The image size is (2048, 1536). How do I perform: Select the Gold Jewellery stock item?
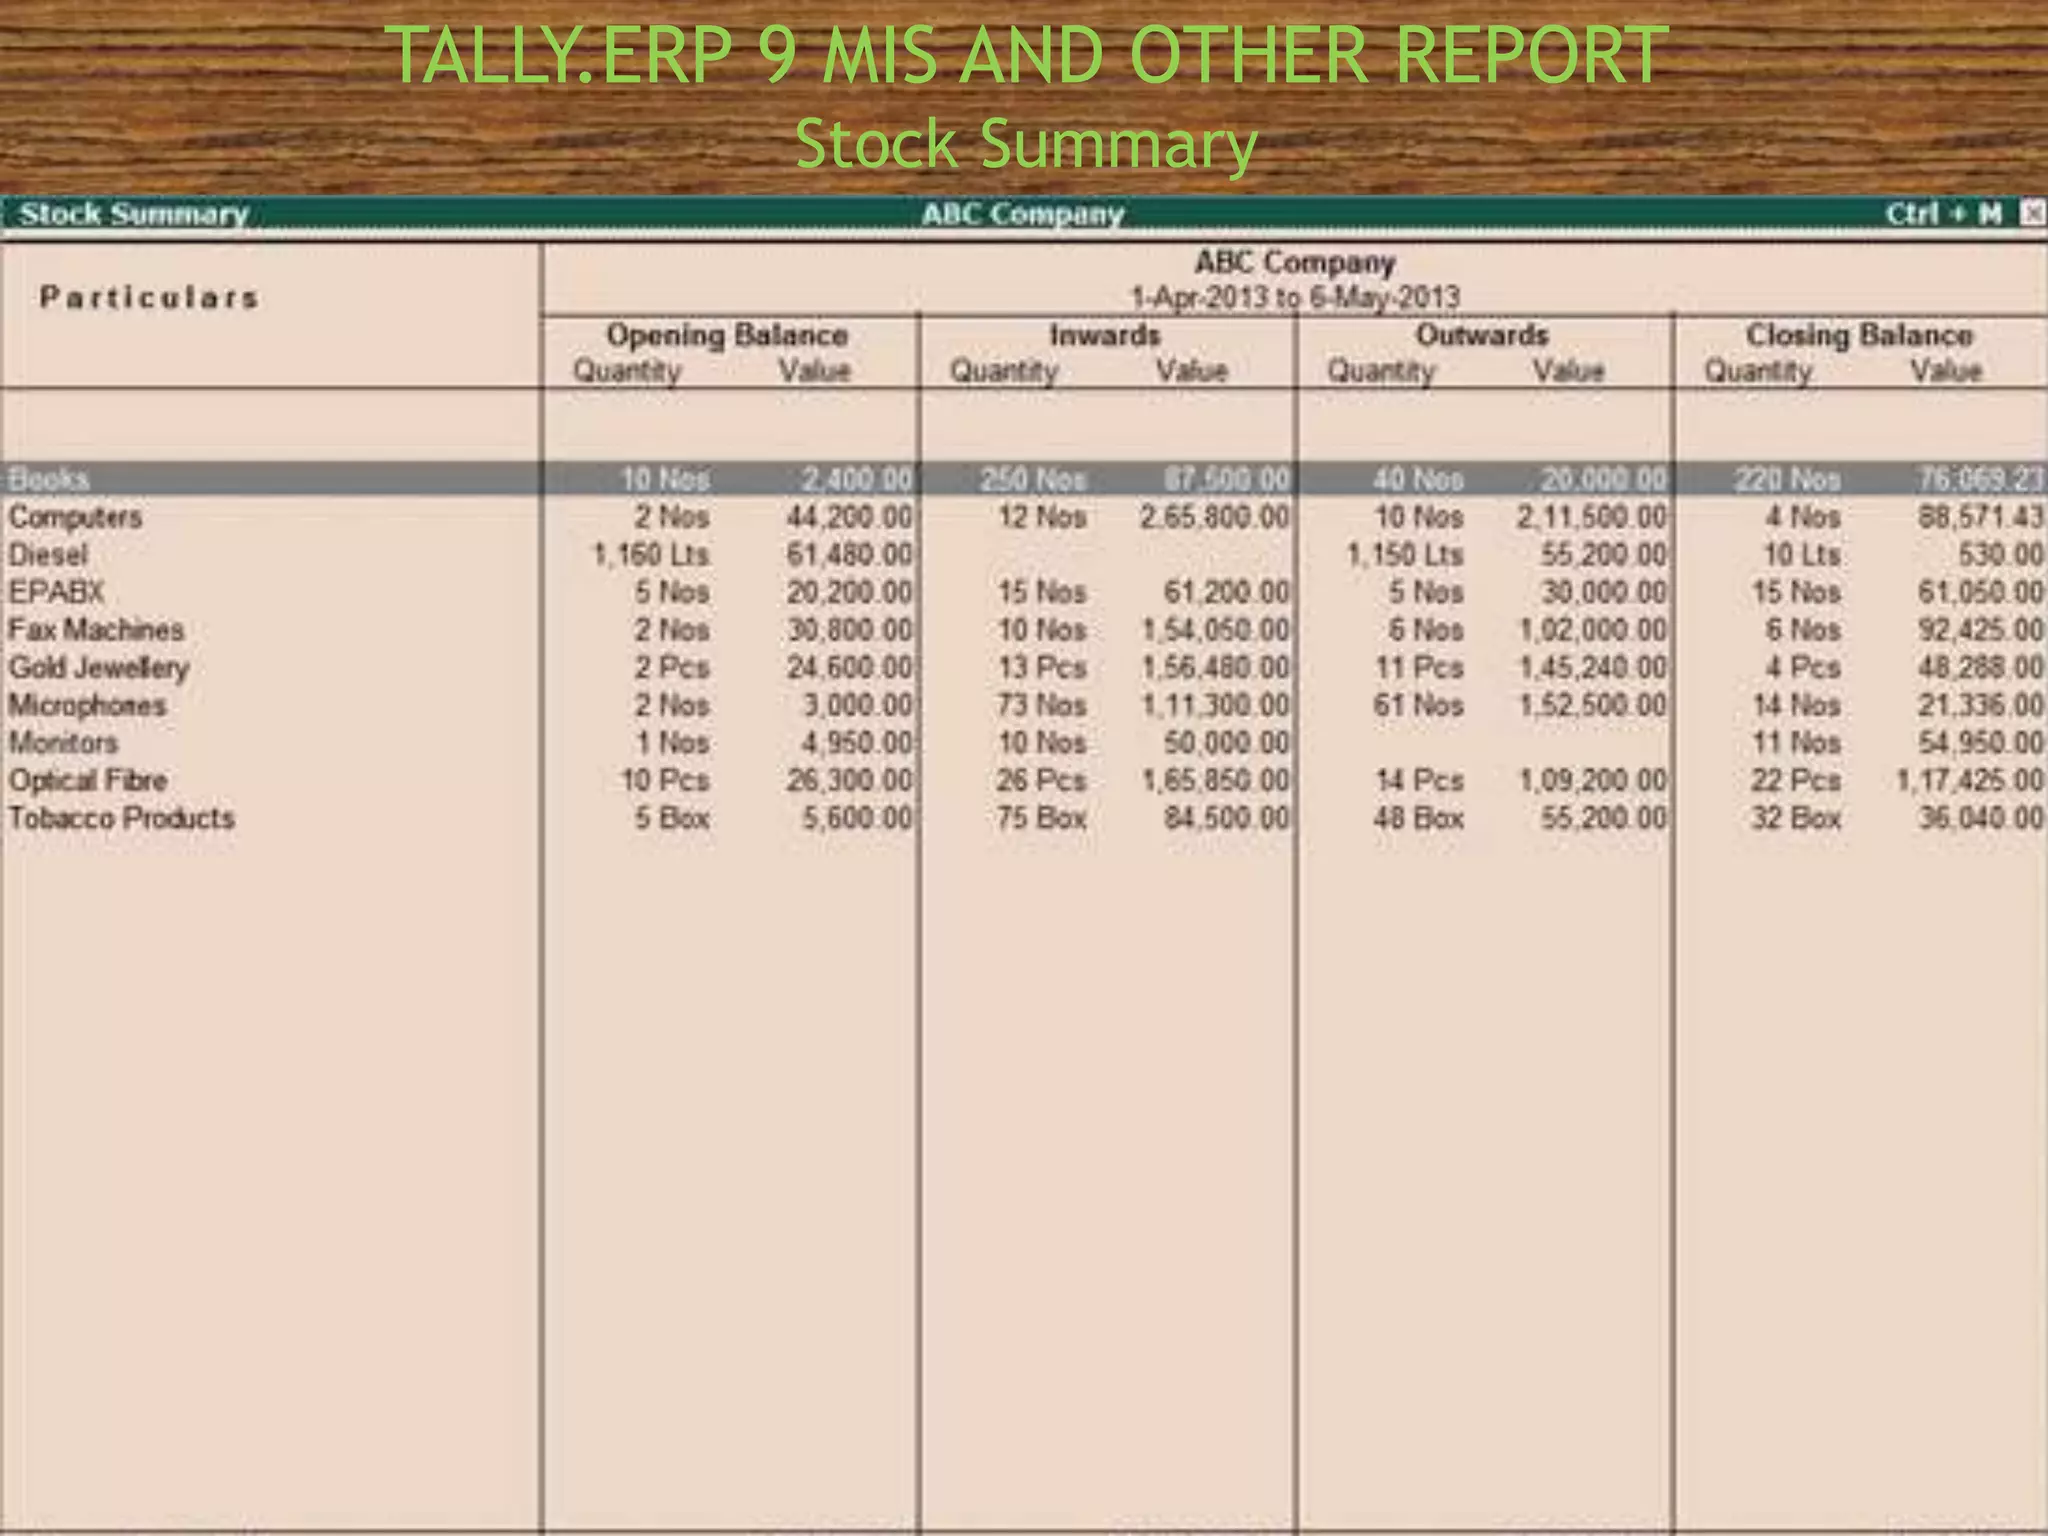coord(99,668)
